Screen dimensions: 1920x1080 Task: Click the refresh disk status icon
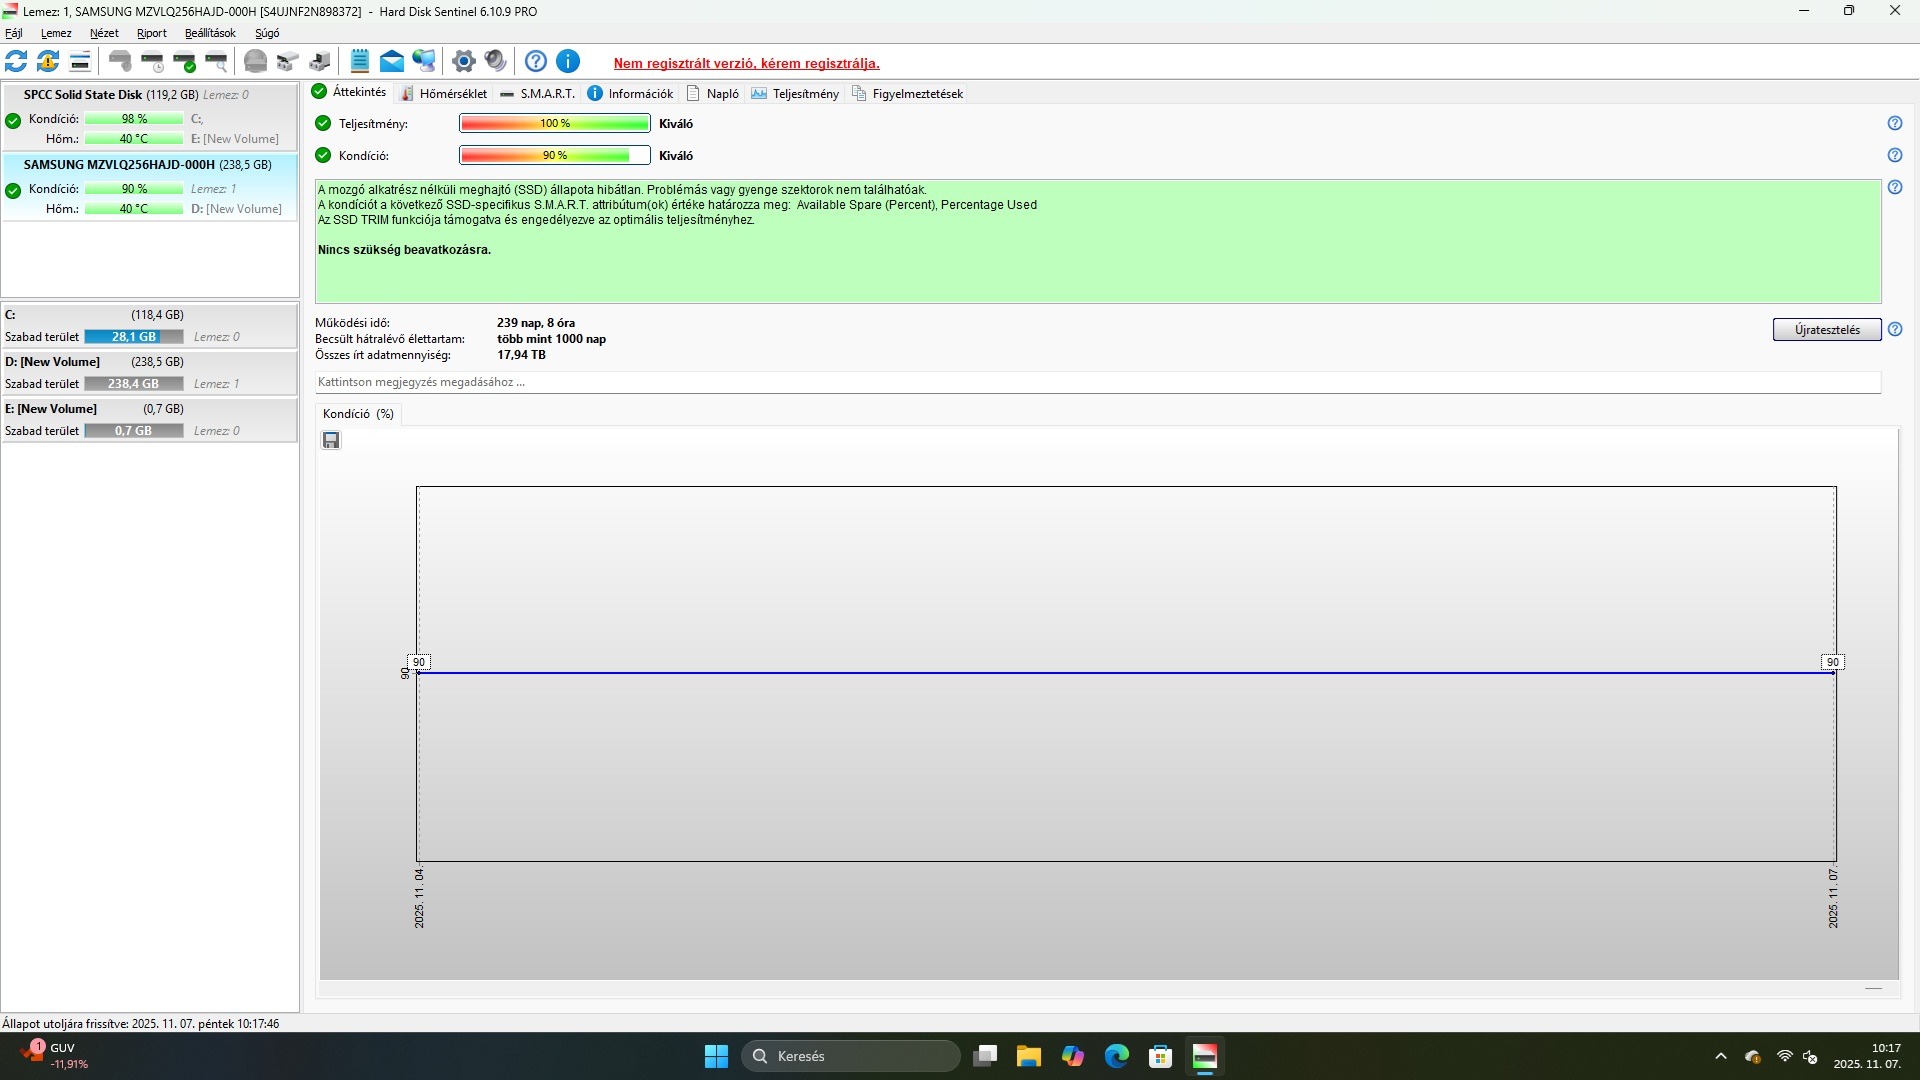pyautogui.click(x=16, y=62)
